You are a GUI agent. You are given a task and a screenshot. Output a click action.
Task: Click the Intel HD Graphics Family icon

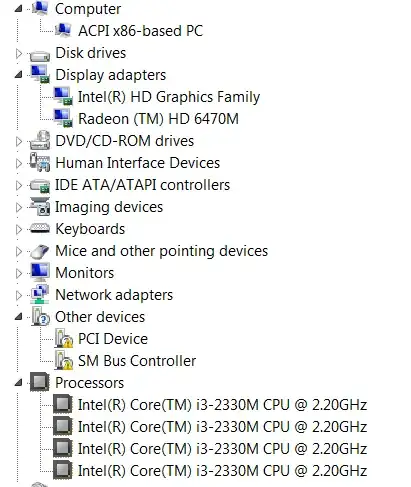pyautogui.click(x=63, y=96)
